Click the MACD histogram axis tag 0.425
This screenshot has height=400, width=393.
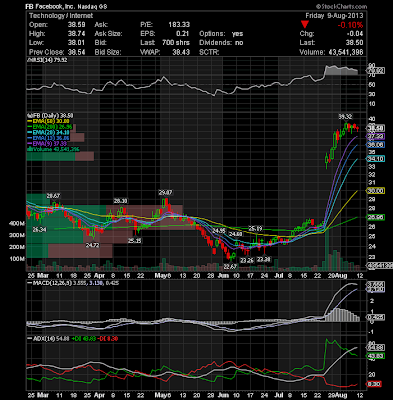coord(375,317)
